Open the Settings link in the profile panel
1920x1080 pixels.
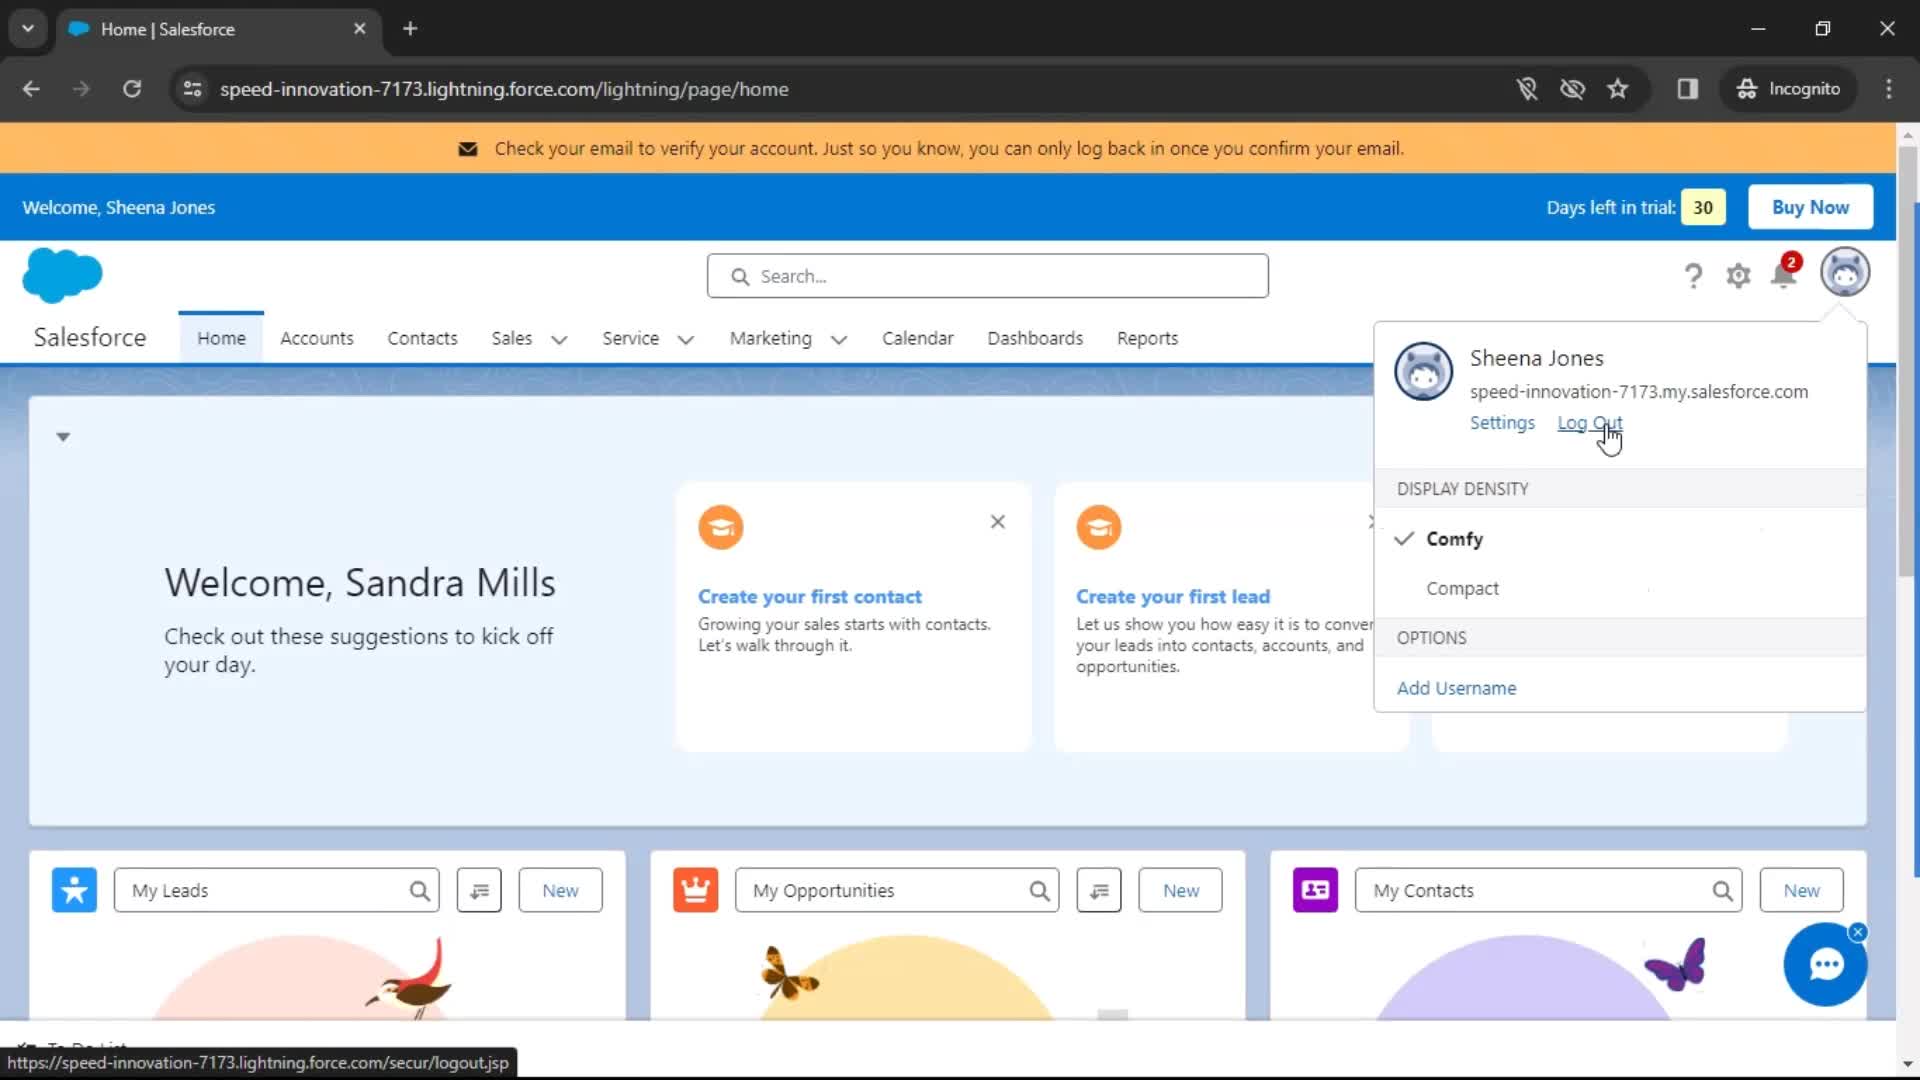[x=1502, y=423]
